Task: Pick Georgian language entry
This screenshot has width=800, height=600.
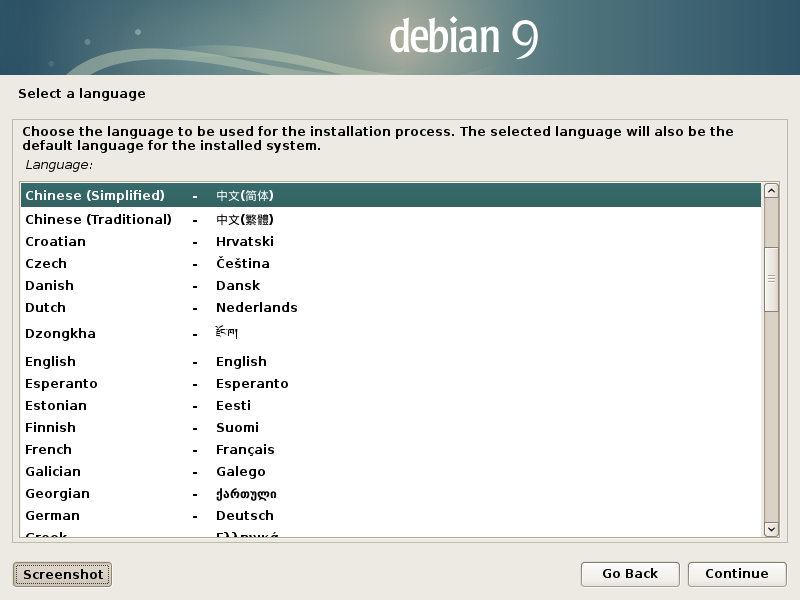Action: pyautogui.click(x=391, y=493)
